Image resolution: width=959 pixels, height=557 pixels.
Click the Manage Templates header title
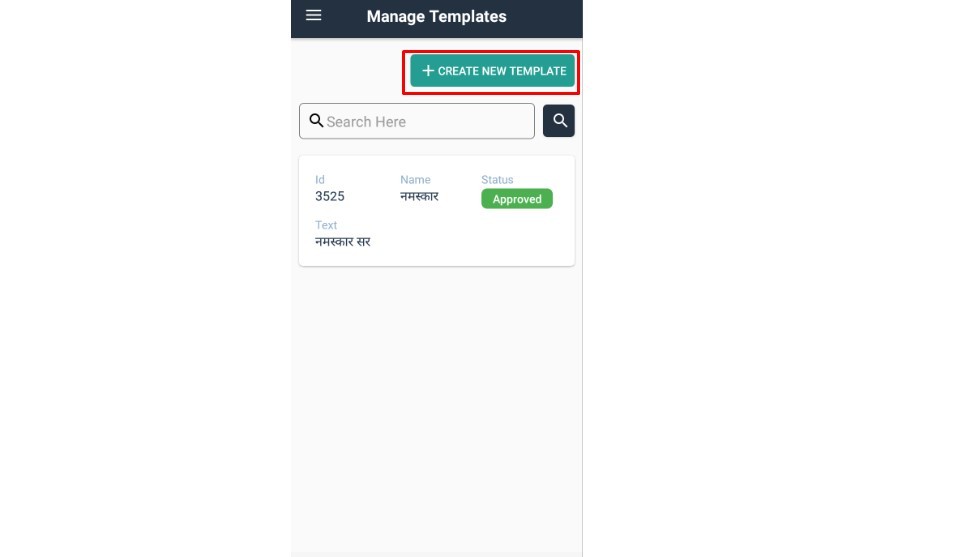point(436,17)
